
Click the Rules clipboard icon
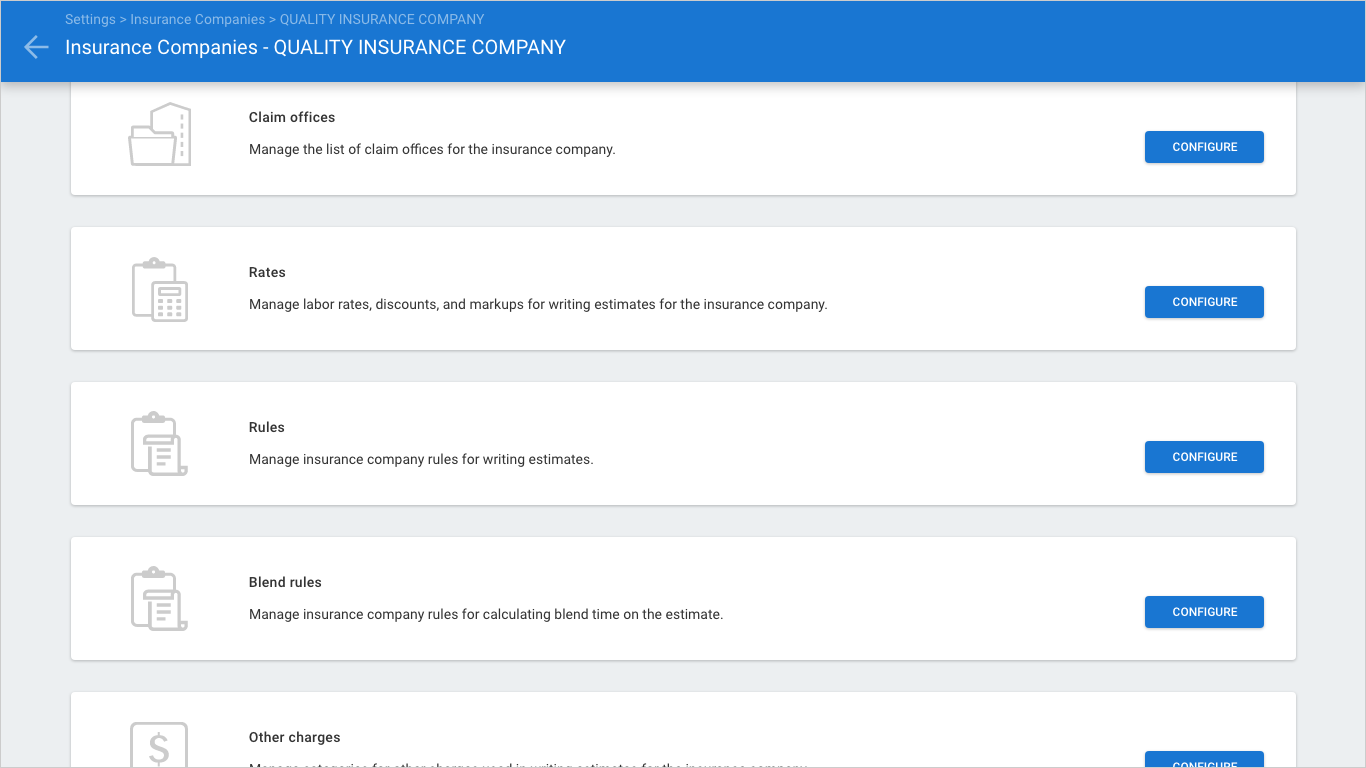click(x=159, y=444)
